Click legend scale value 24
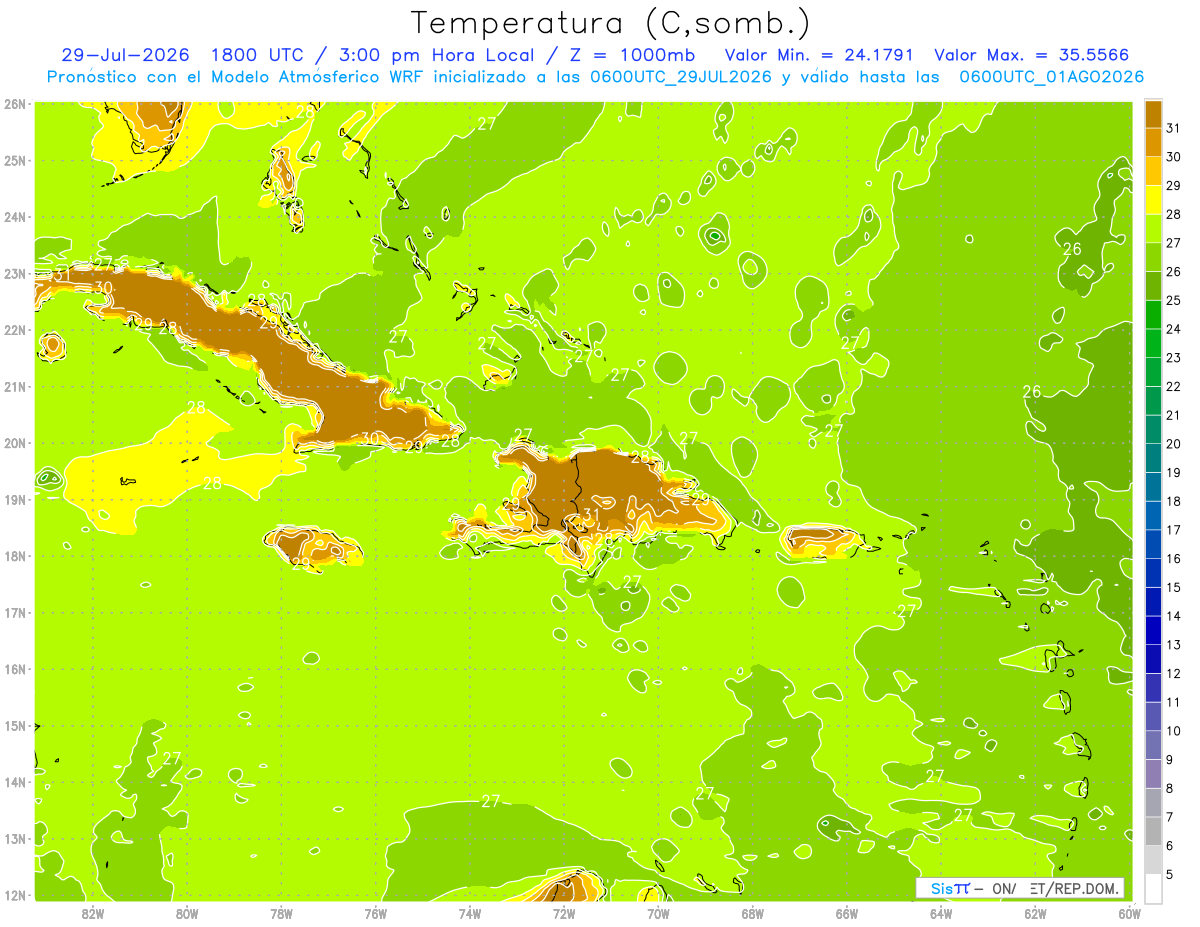 (1174, 329)
